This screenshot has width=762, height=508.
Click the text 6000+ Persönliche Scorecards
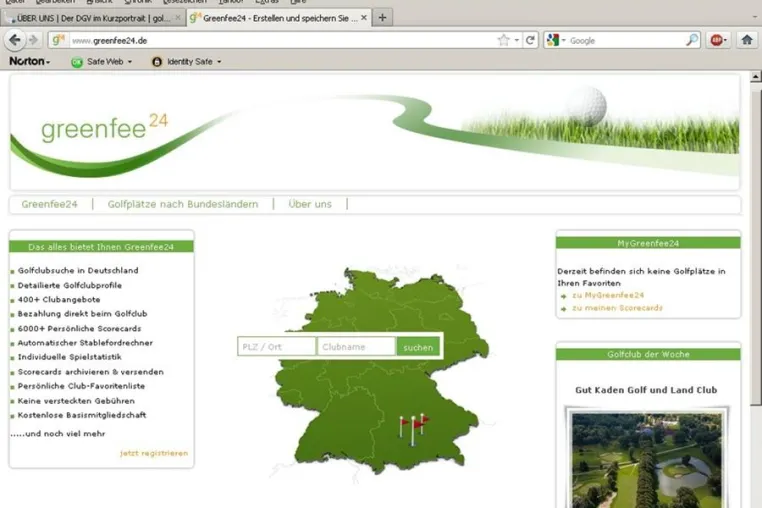tap(79, 329)
